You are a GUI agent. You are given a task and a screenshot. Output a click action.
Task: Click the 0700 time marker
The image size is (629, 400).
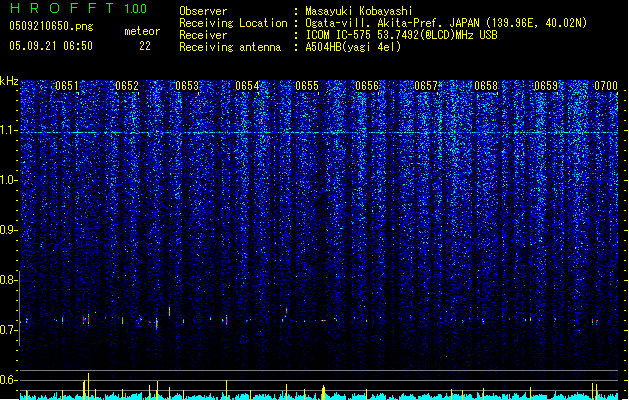[x=606, y=86]
